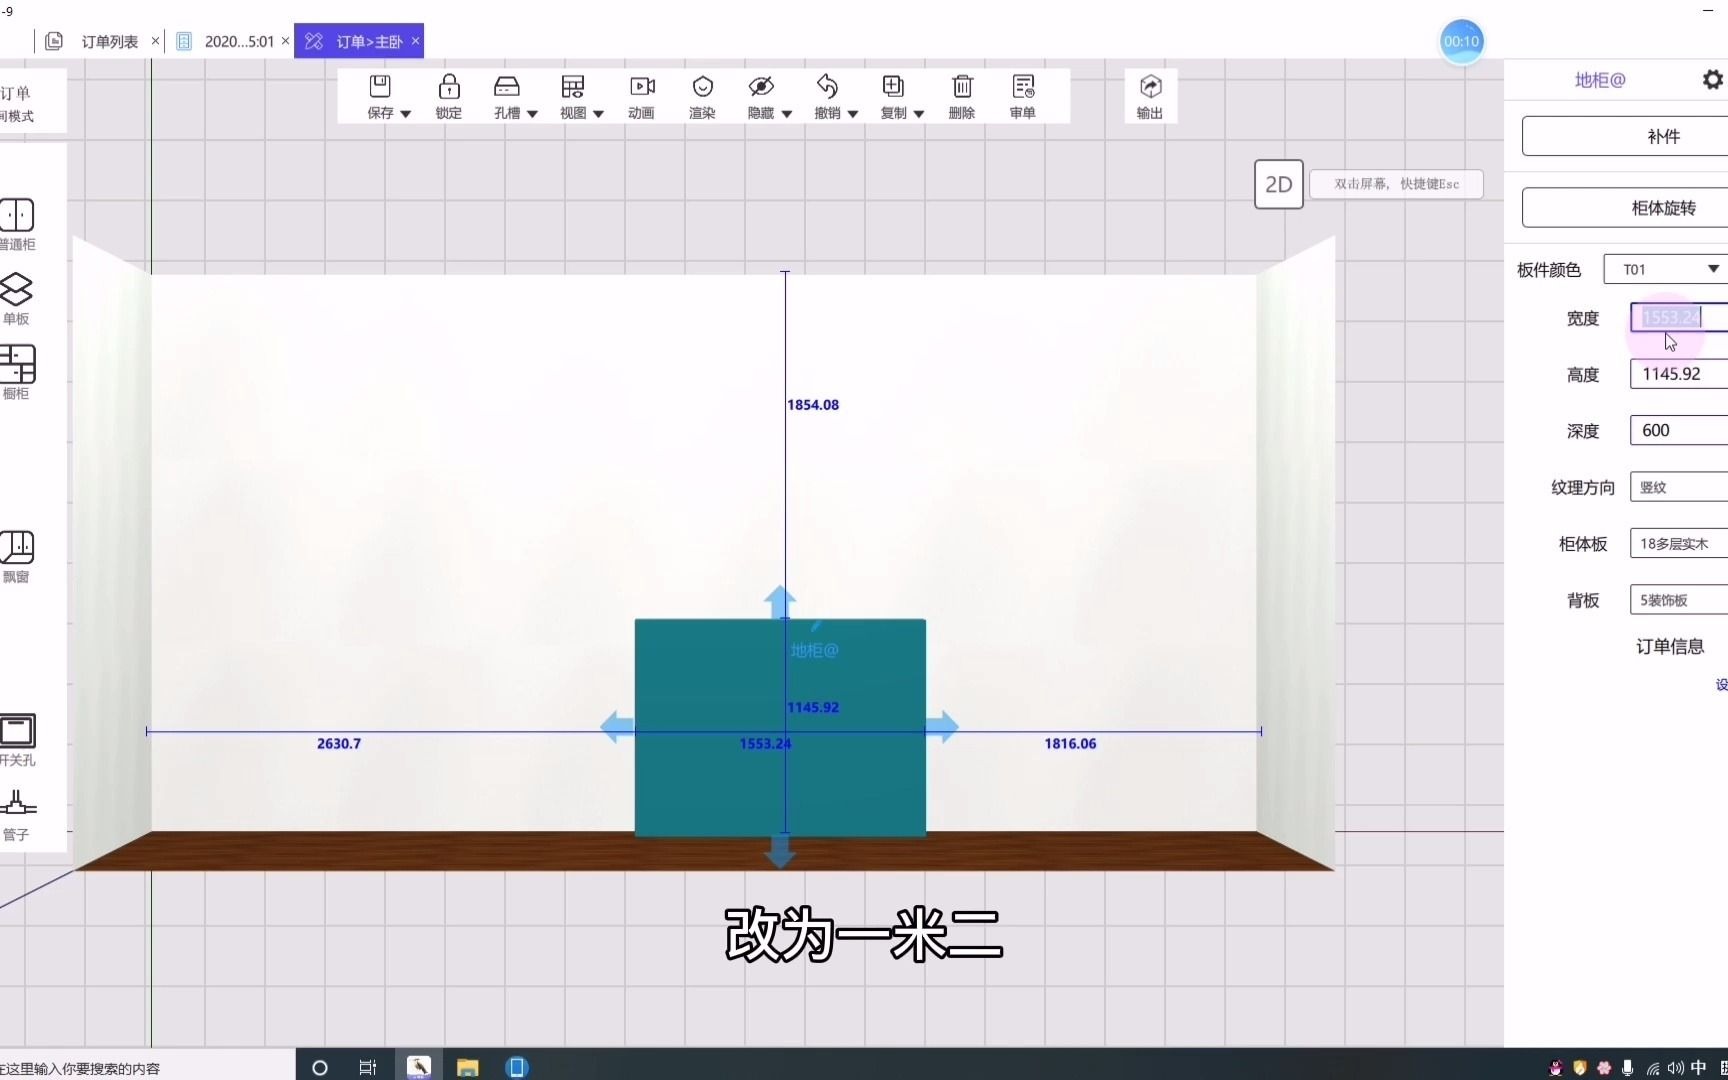Click the 订单 mode label at top-left
The image size is (1728, 1080).
coord(16,93)
